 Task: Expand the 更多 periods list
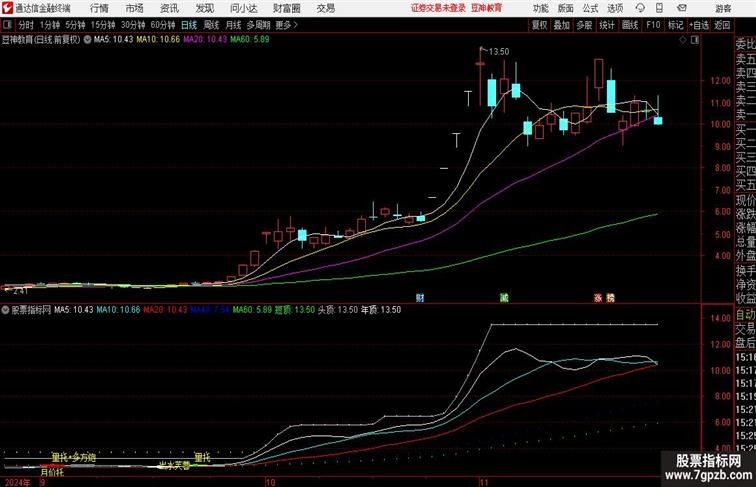click(x=286, y=25)
